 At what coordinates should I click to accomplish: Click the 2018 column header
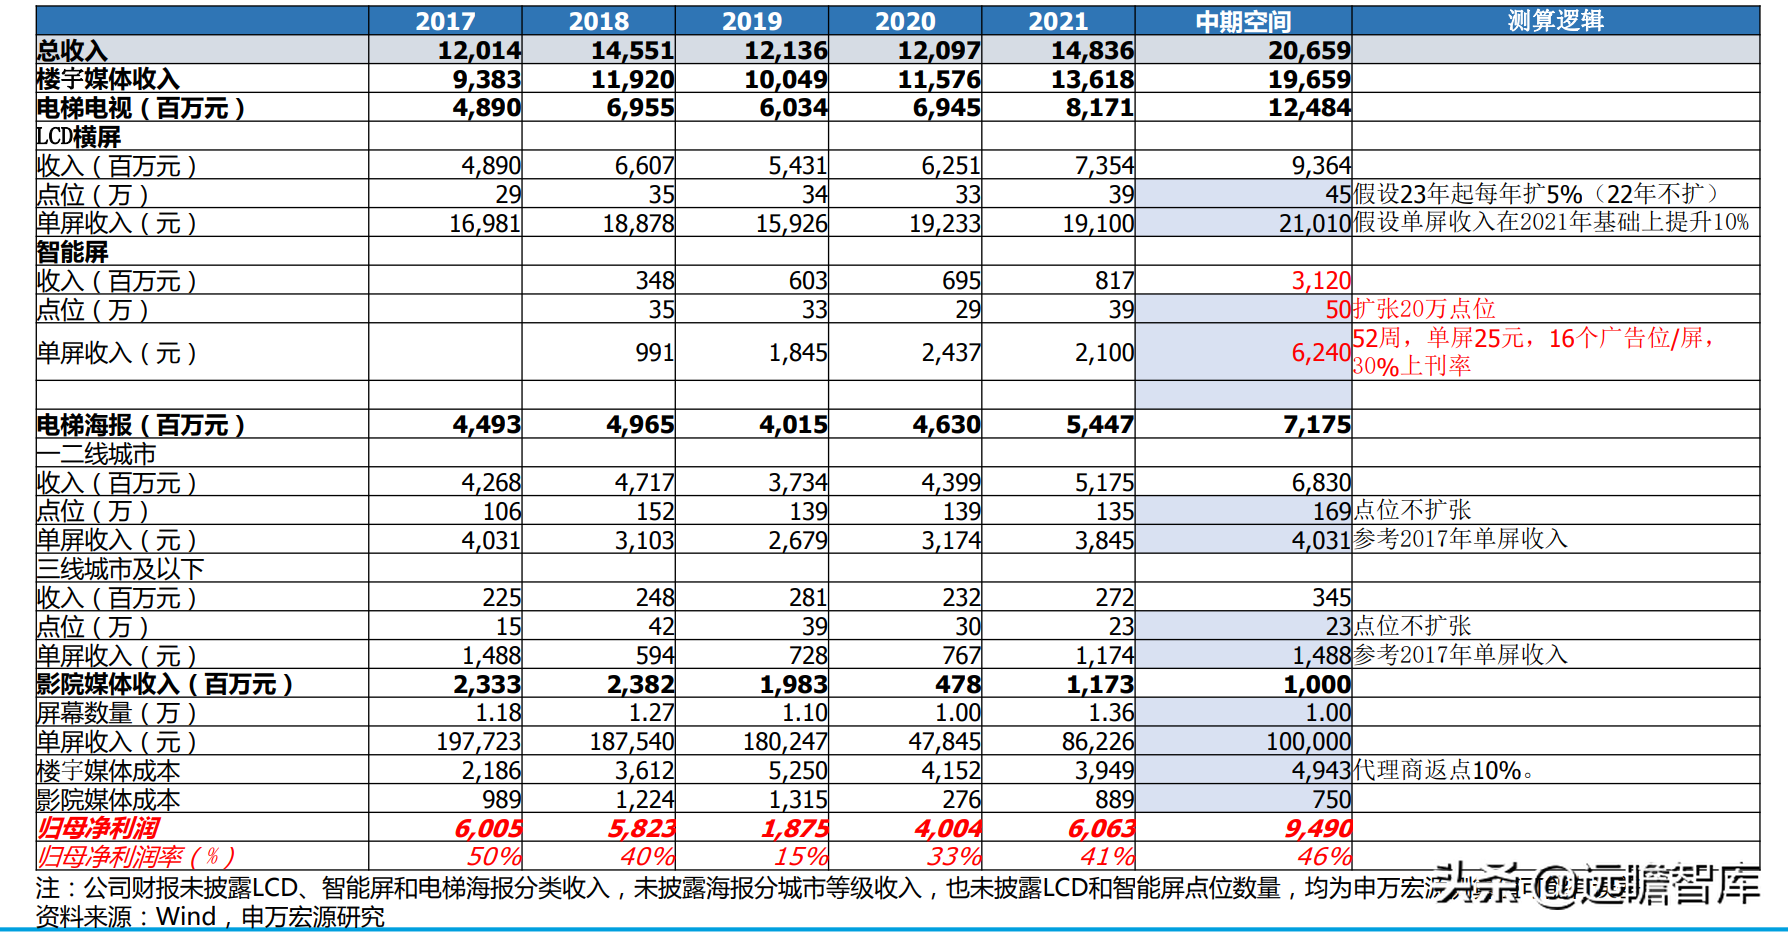(x=598, y=21)
